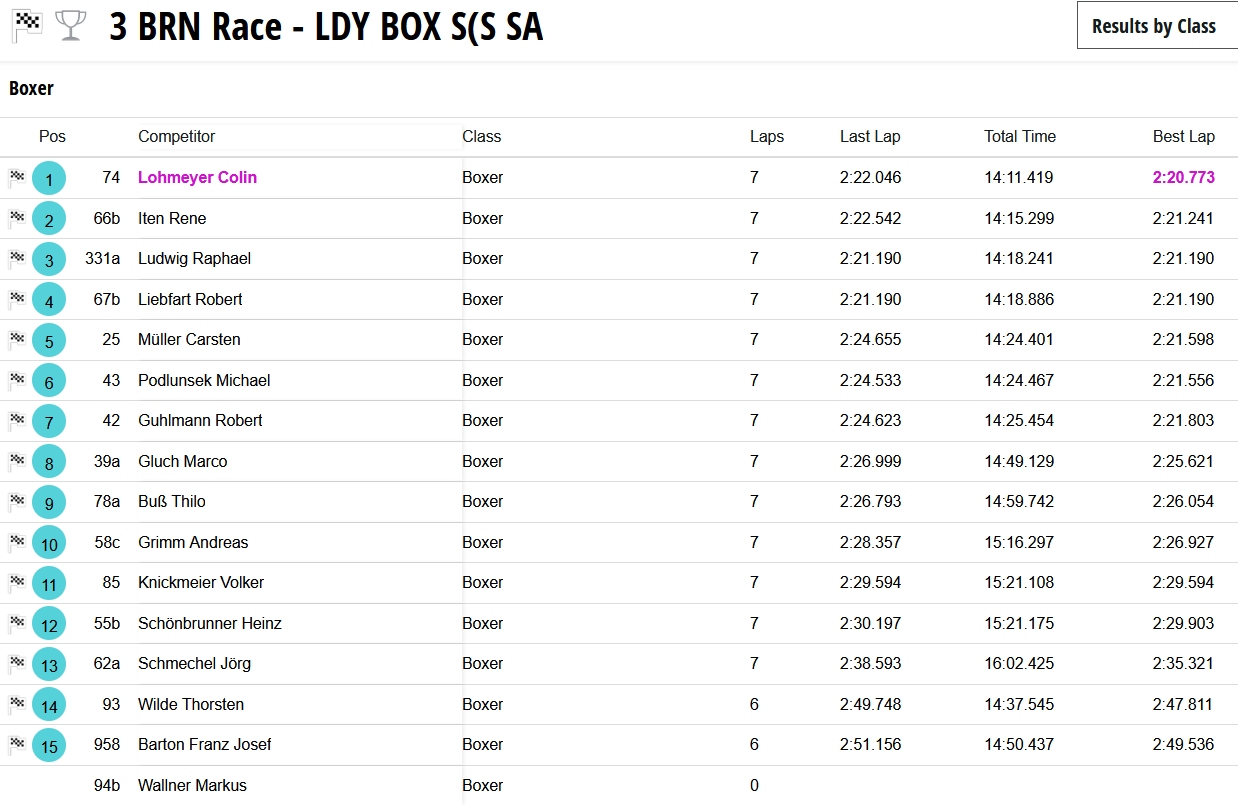1238x805 pixels.
Task: Click the Total Time column header
Action: (x=1019, y=137)
